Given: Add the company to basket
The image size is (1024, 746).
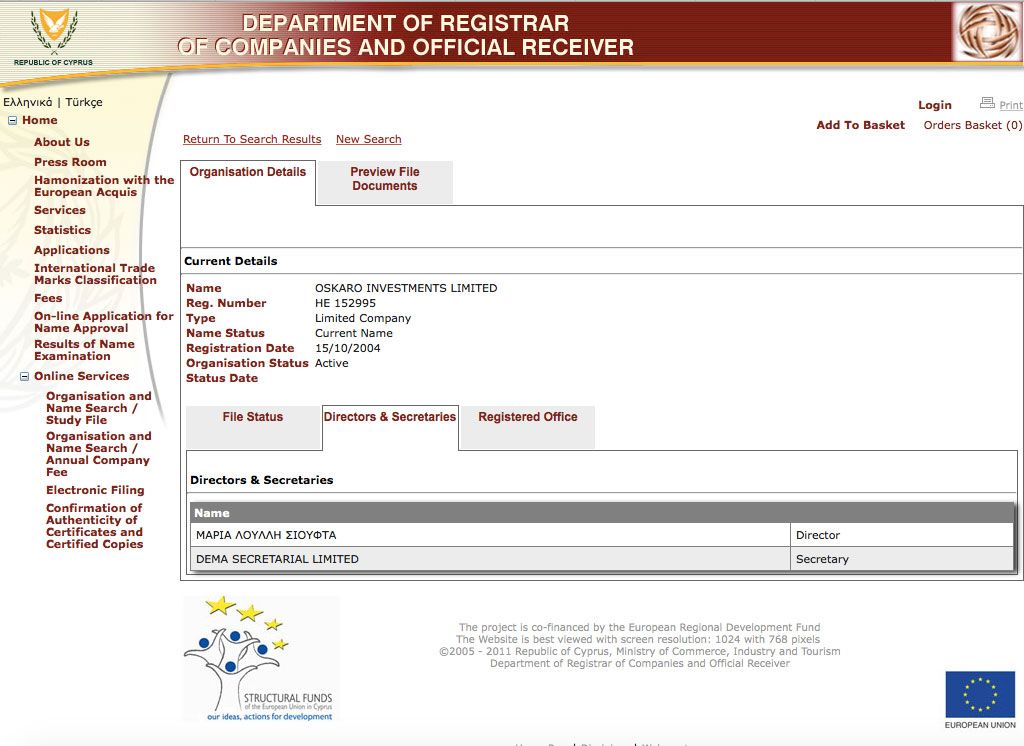Looking at the screenshot, I should 860,126.
